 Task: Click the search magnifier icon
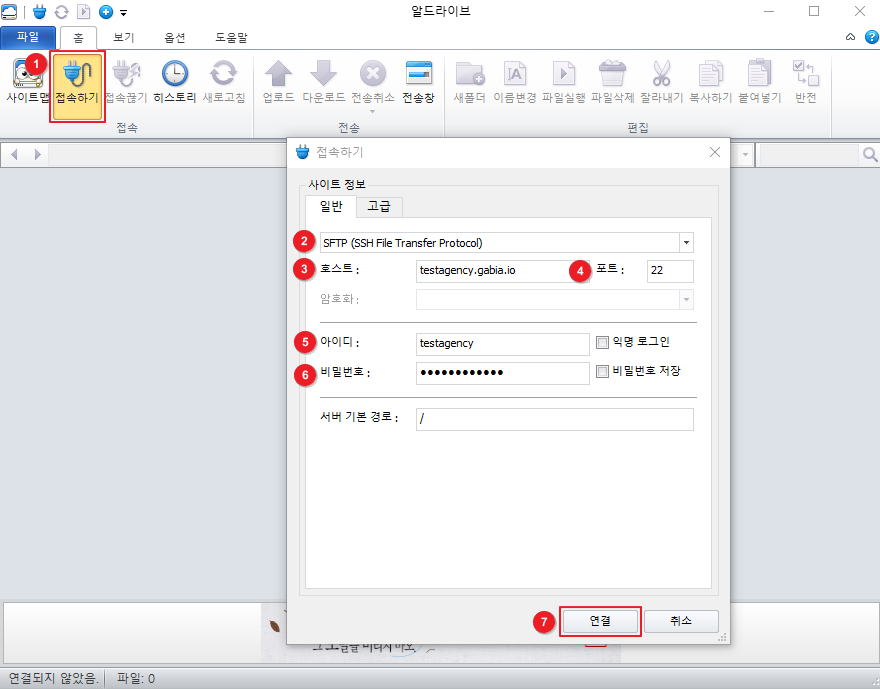[870, 154]
